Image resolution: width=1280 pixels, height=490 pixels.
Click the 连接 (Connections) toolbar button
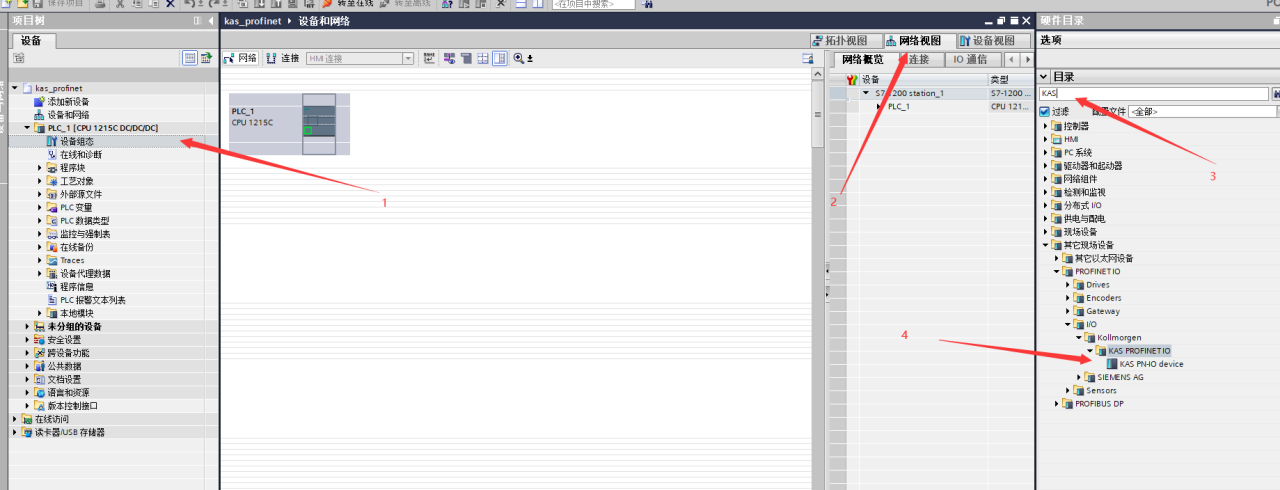pyautogui.click(x=283, y=59)
